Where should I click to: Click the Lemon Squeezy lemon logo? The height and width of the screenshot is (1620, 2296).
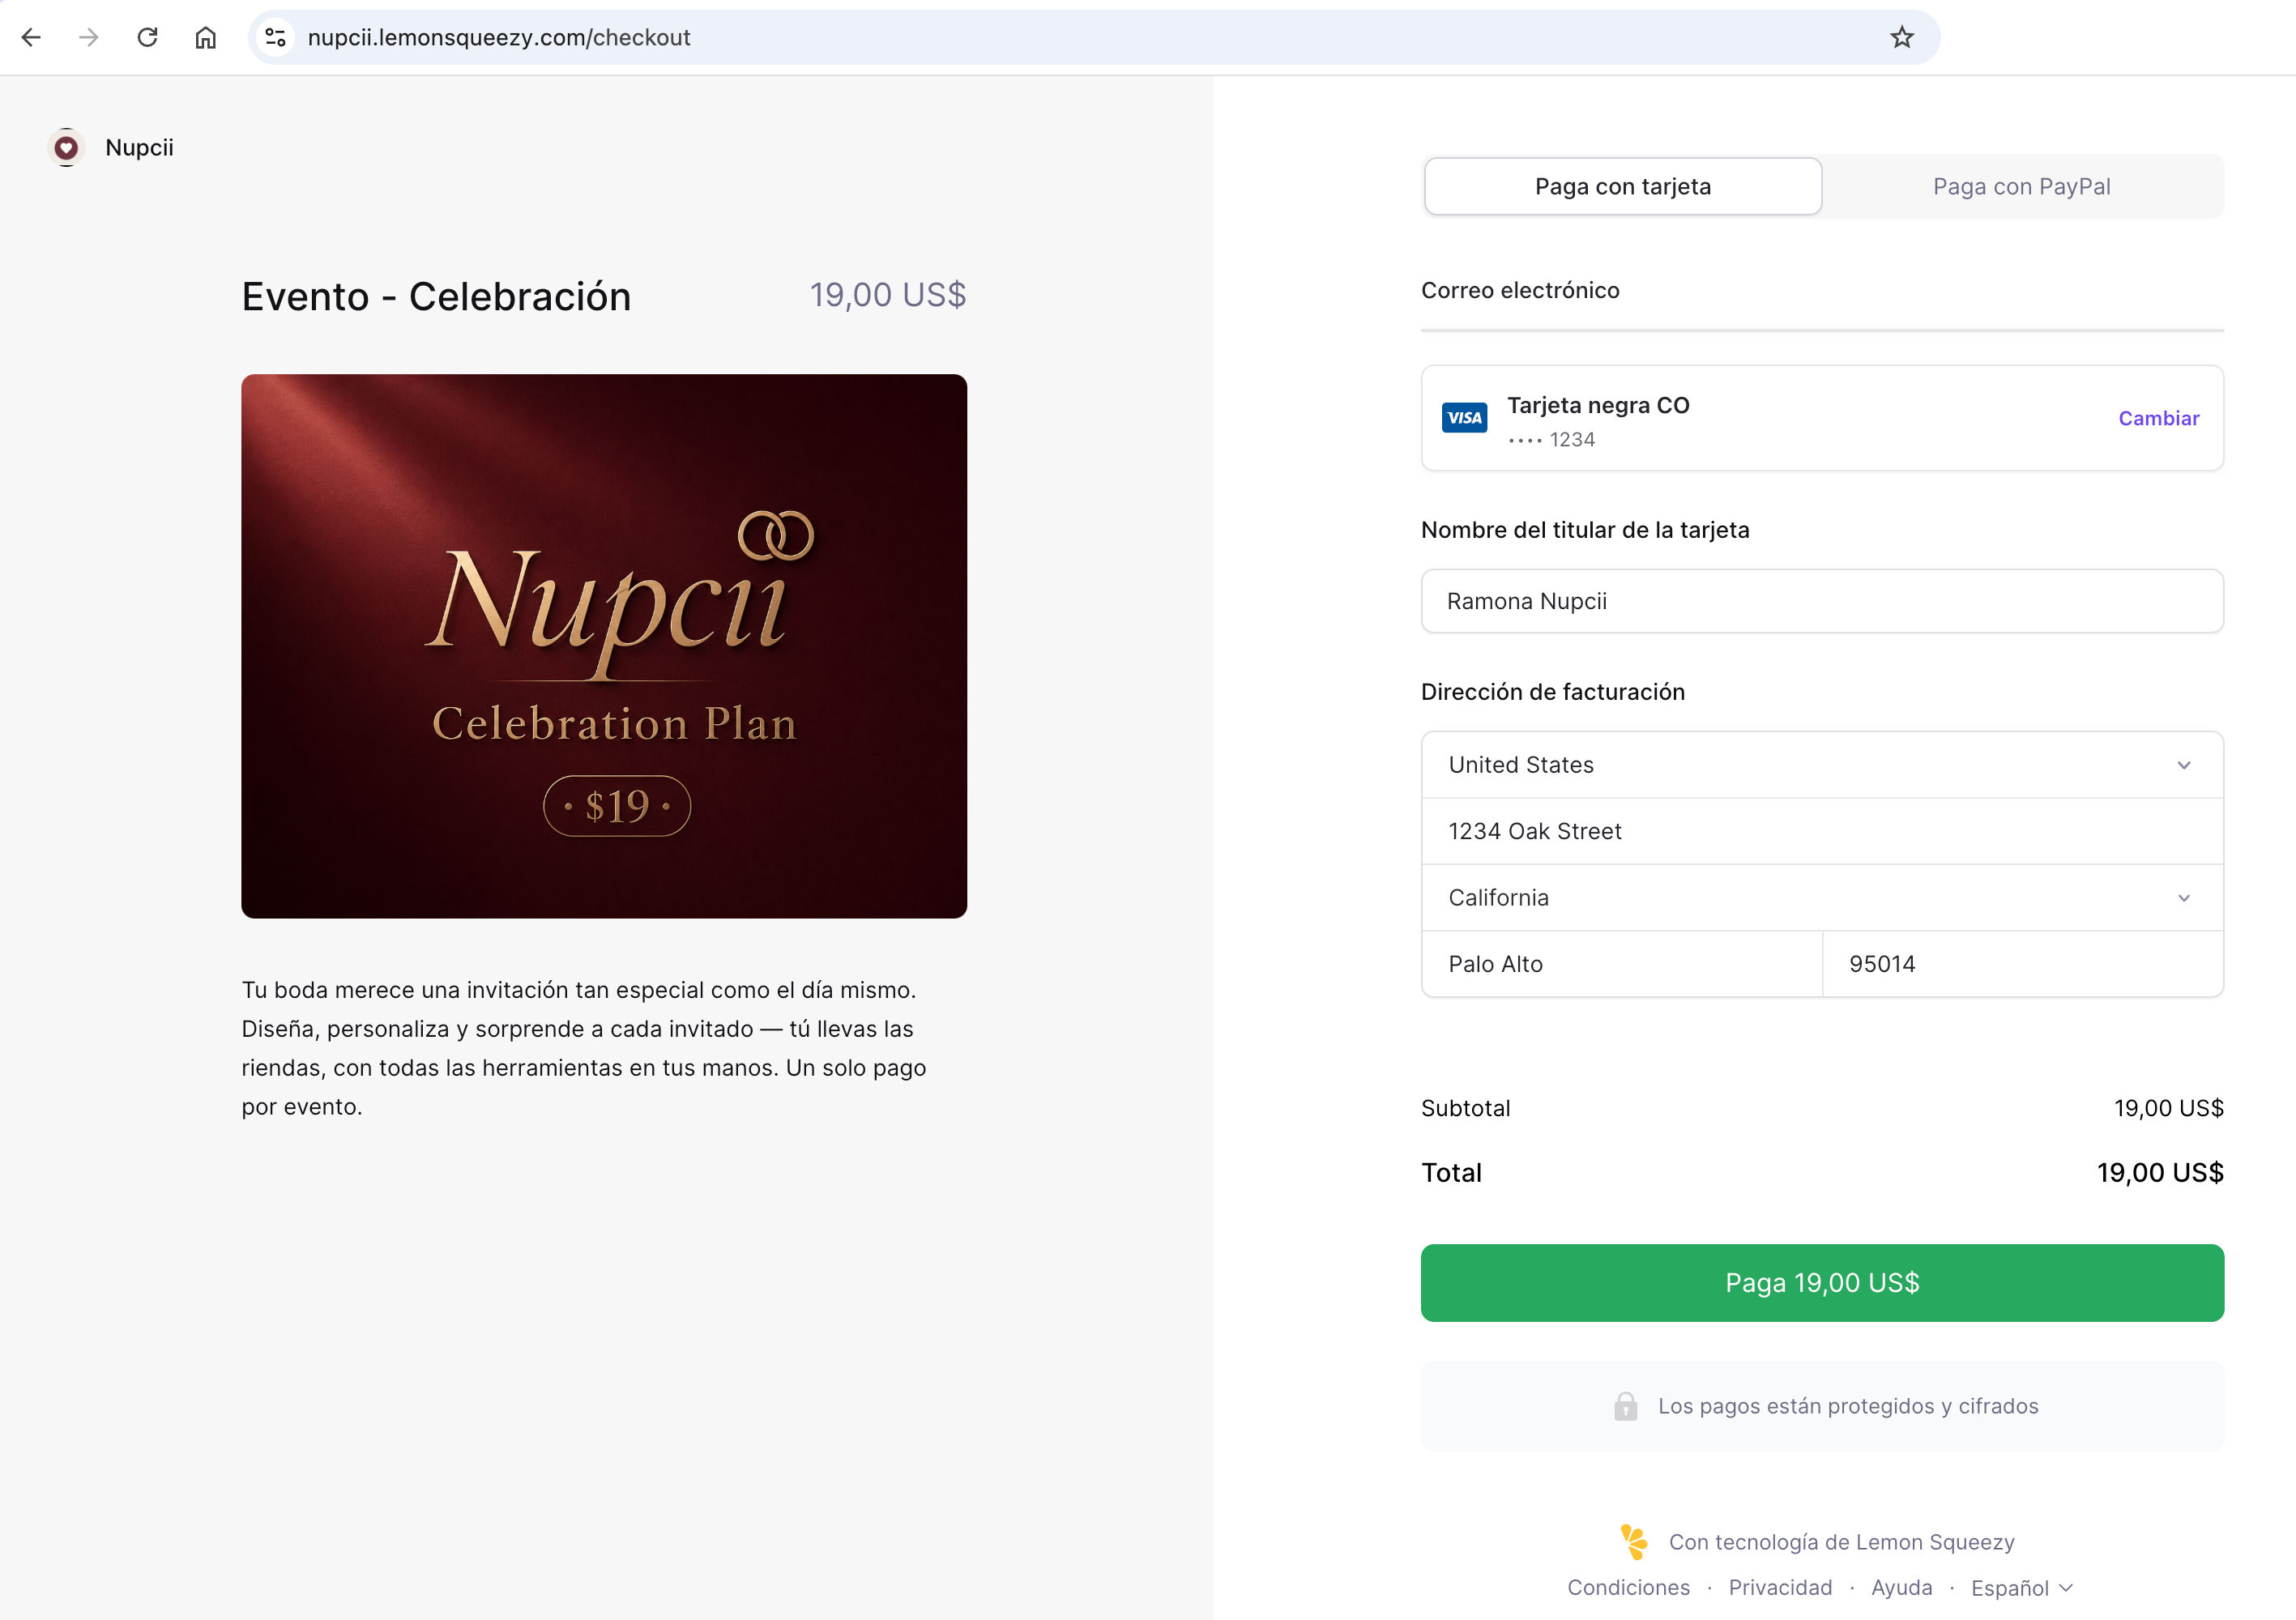pos(1634,1541)
